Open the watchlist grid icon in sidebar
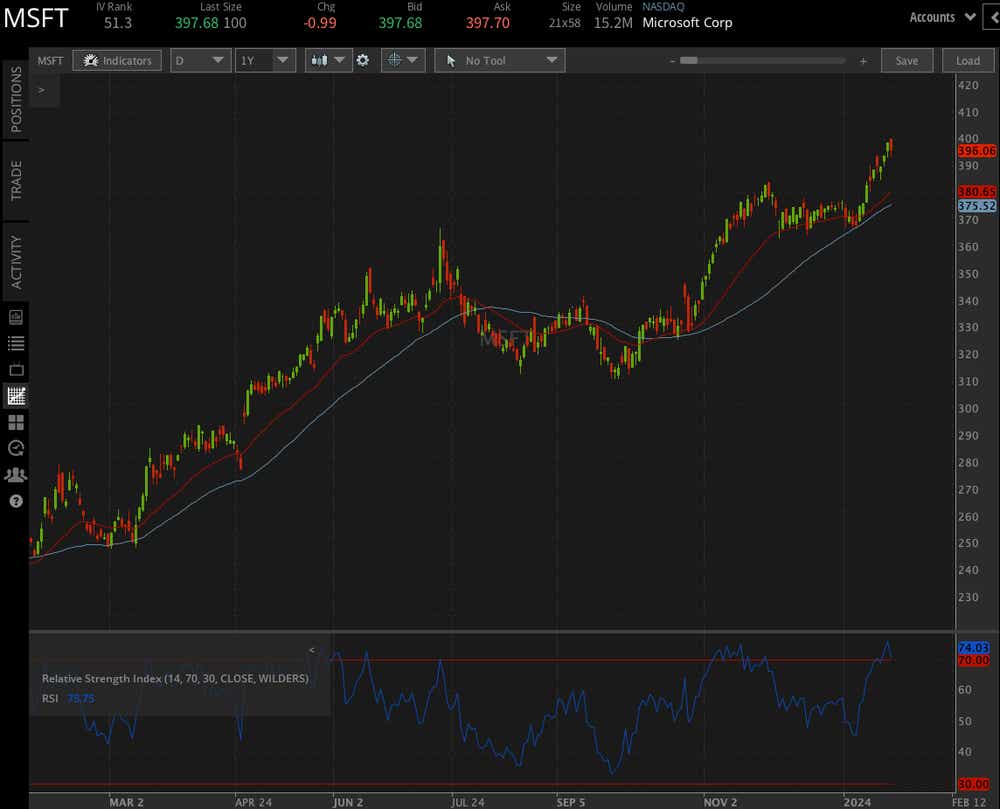Viewport: 1000px width, 809px height. [x=15, y=423]
